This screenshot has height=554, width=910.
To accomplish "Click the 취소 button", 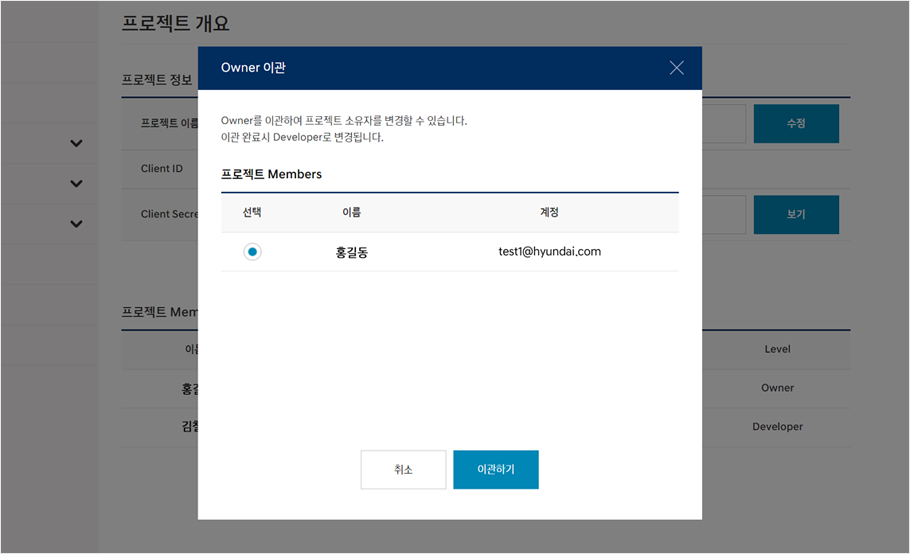I will click(x=403, y=469).
